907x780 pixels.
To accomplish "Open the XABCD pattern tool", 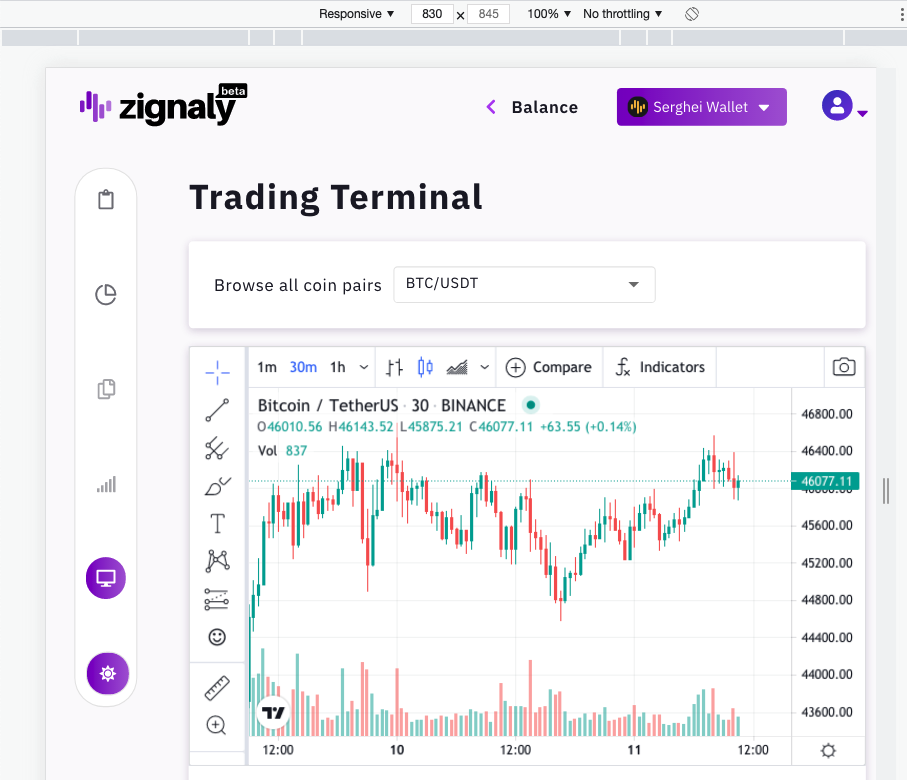I will pos(218,560).
